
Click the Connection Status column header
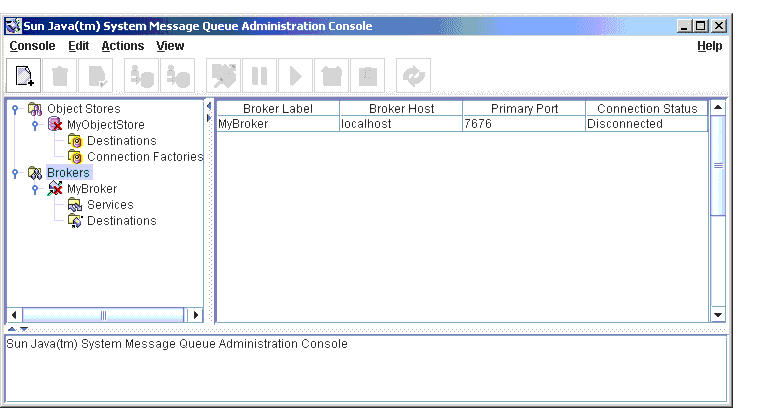coord(647,108)
